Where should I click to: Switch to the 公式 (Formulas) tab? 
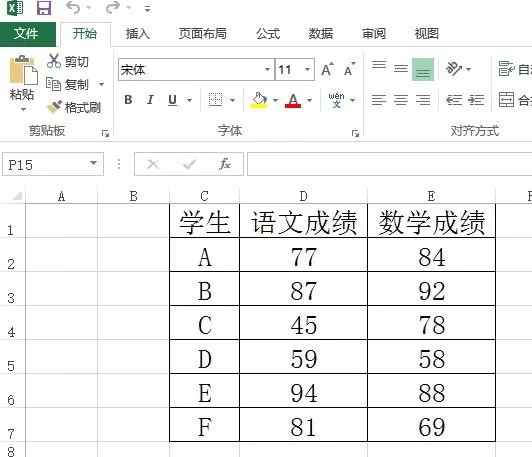pyautogui.click(x=268, y=34)
